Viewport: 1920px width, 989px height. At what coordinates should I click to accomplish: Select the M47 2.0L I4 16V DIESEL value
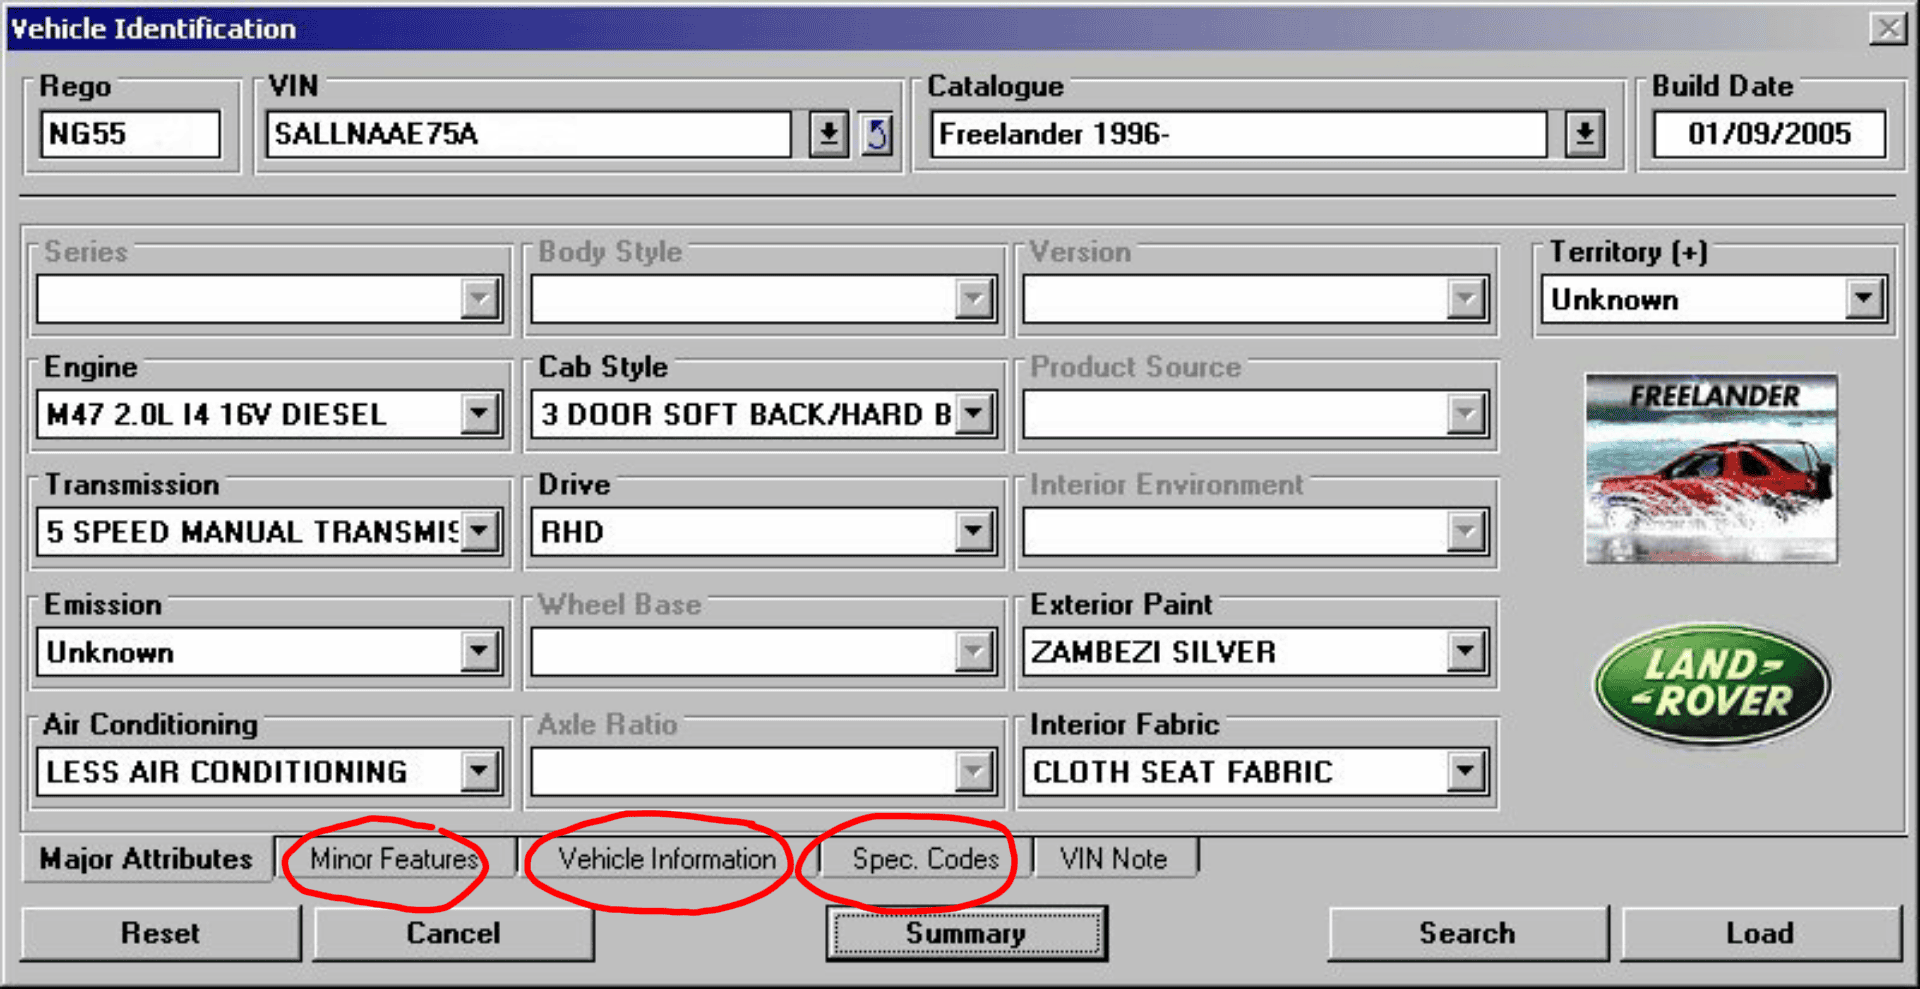(216, 413)
